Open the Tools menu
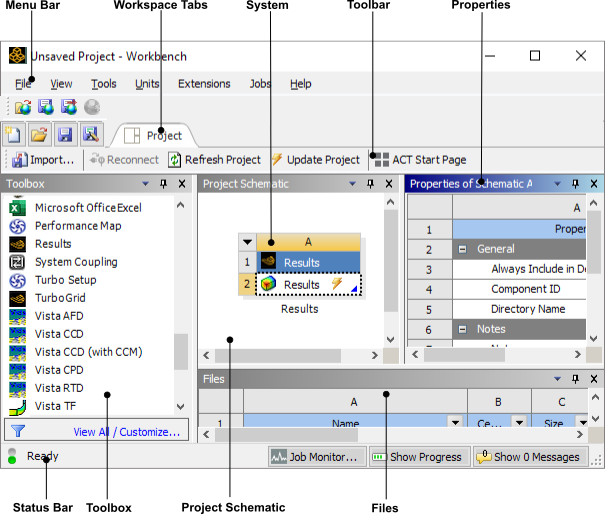This screenshot has height=519, width=605. tap(103, 84)
